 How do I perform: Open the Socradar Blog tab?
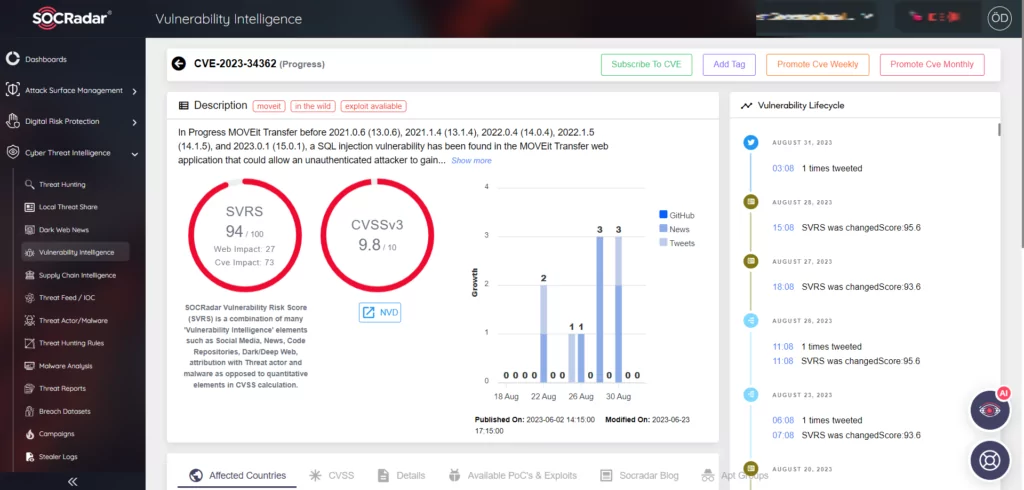(x=639, y=476)
